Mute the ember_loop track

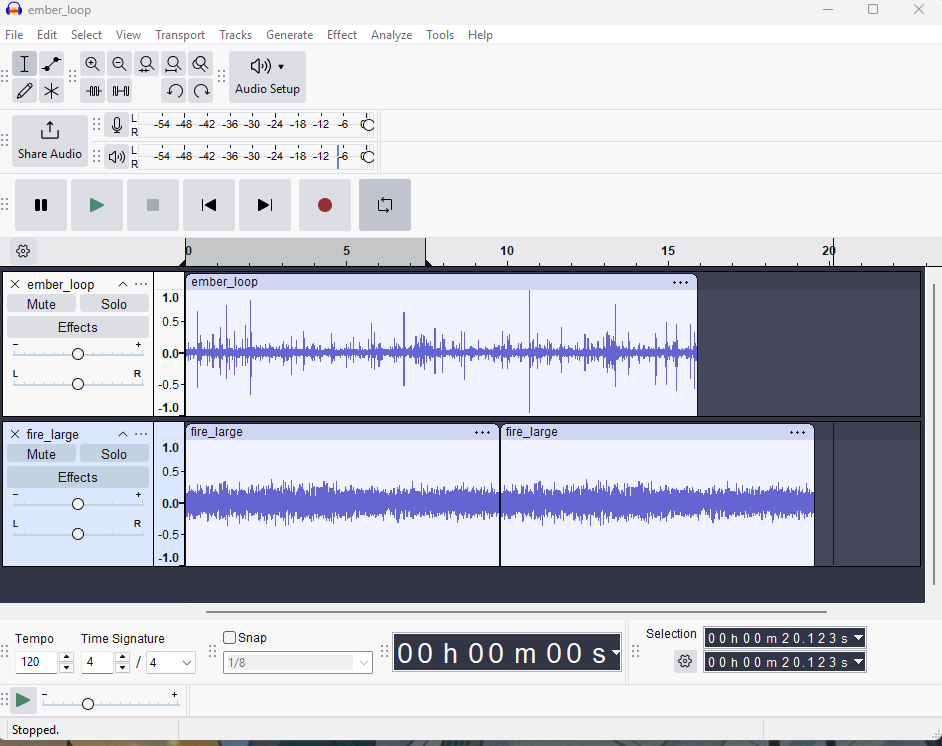click(x=41, y=304)
